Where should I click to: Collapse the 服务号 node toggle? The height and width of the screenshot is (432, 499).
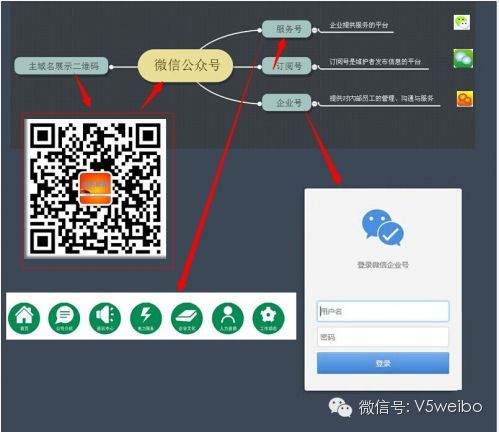315,30
